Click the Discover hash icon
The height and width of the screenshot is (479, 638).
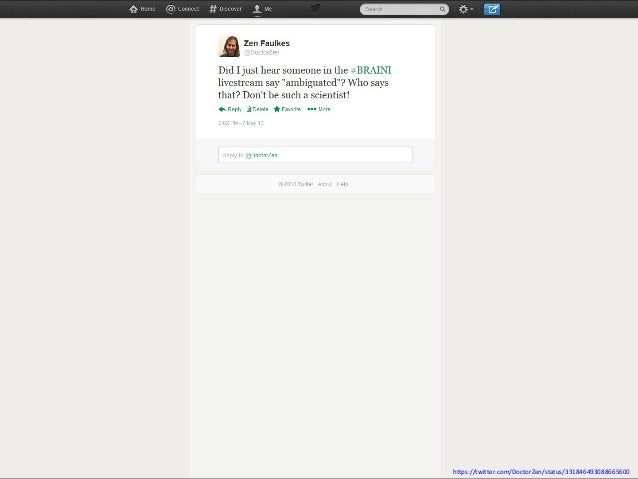point(213,9)
